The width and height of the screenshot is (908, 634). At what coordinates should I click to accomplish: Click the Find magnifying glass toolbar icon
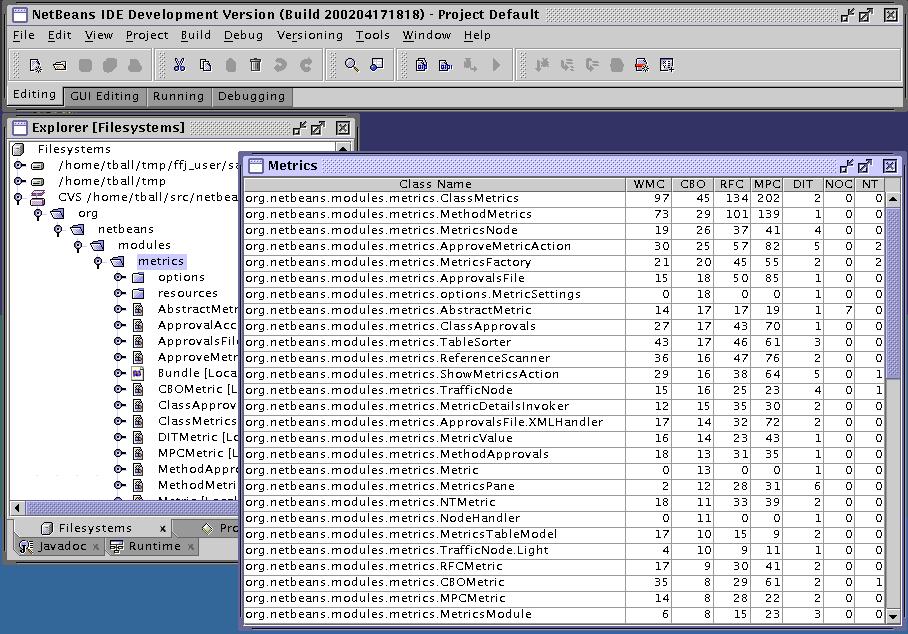[x=351, y=65]
